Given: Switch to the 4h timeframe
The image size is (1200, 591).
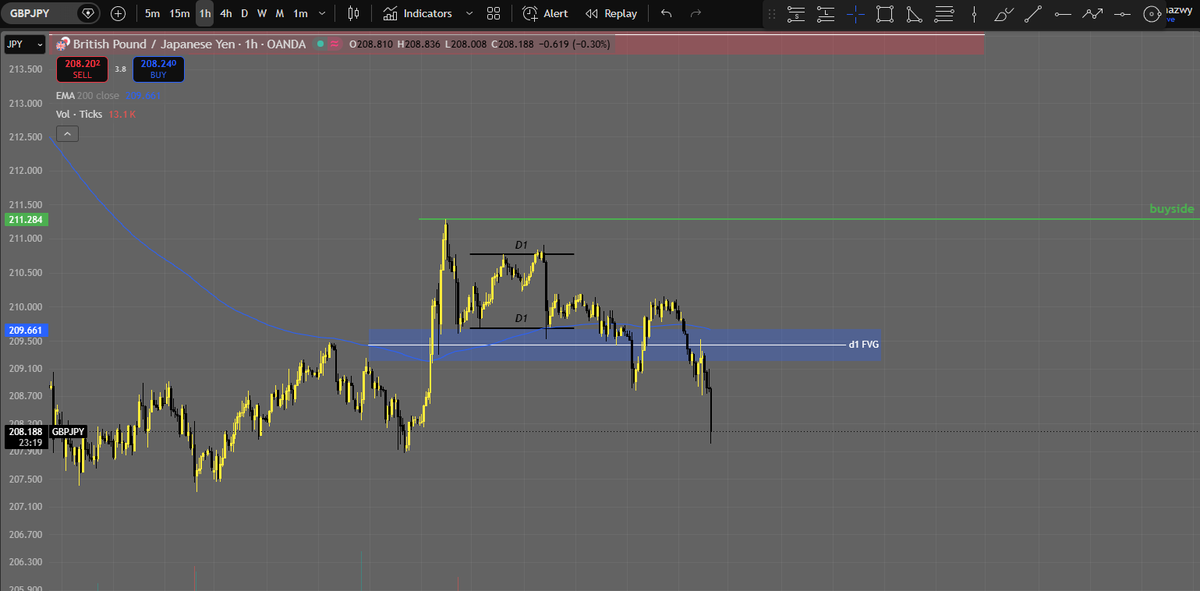Looking at the screenshot, I should pyautogui.click(x=226, y=14).
